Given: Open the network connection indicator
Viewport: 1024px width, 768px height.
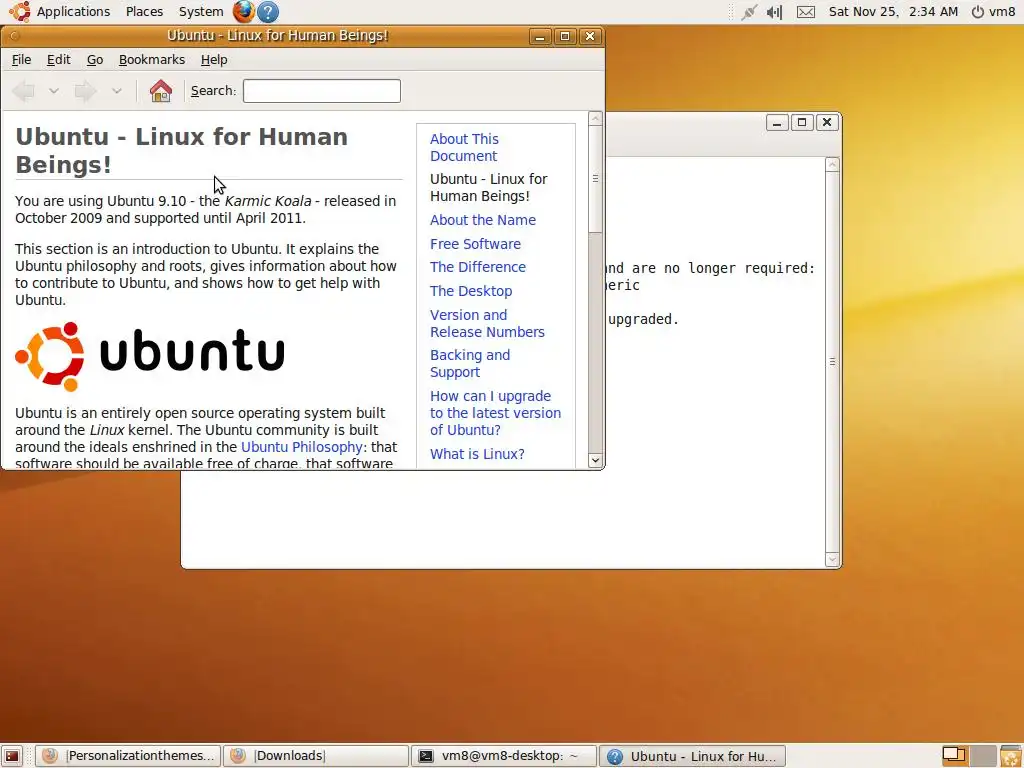Looking at the screenshot, I should click(748, 12).
